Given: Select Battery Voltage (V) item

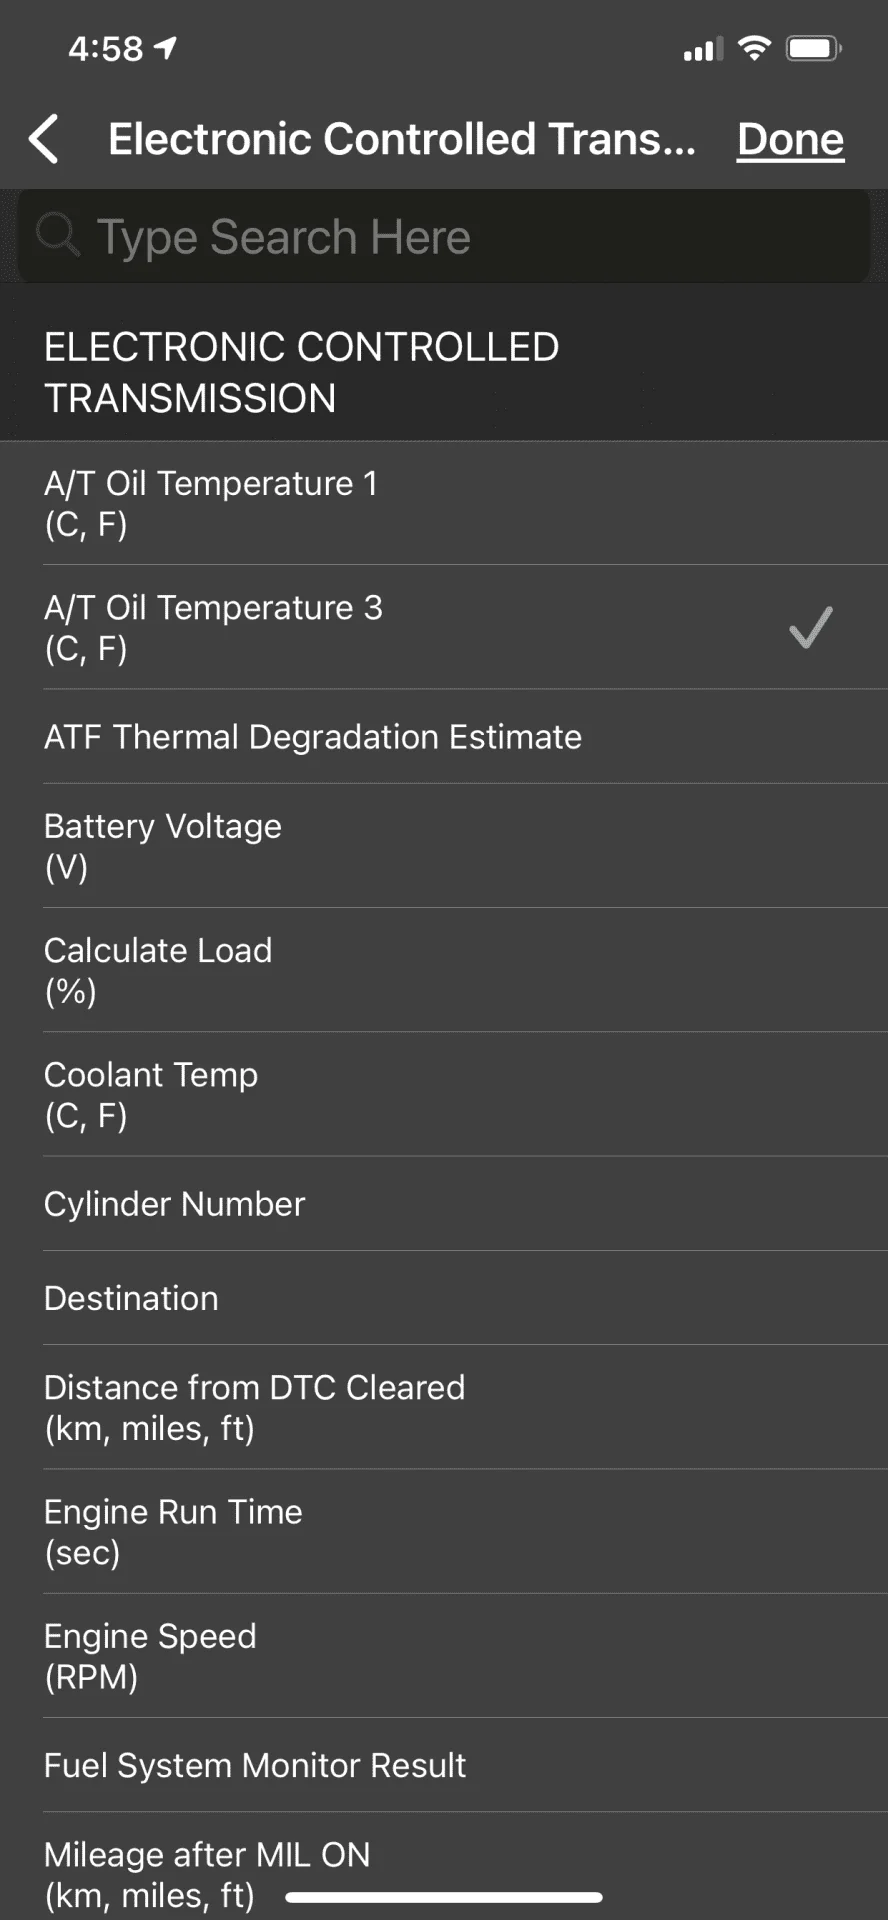Looking at the screenshot, I should tap(444, 846).
